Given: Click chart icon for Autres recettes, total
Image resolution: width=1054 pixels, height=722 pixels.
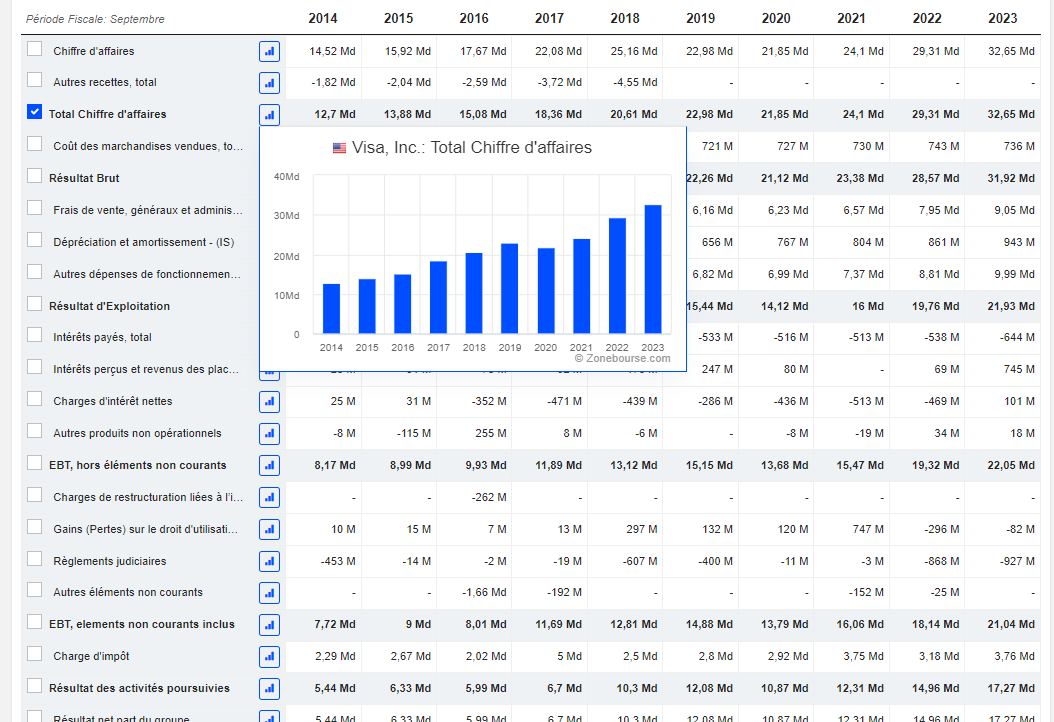Looking at the screenshot, I should (x=269, y=83).
